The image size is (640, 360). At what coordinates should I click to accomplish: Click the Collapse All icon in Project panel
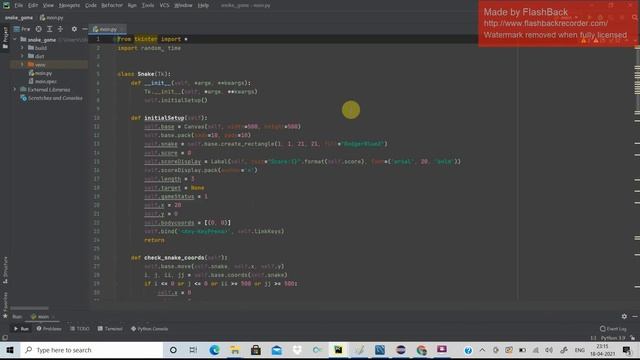(x=60, y=29)
